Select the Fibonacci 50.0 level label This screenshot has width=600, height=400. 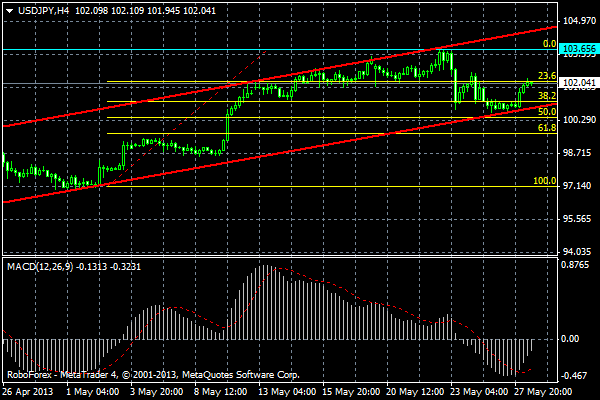pyautogui.click(x=547, y=112)
